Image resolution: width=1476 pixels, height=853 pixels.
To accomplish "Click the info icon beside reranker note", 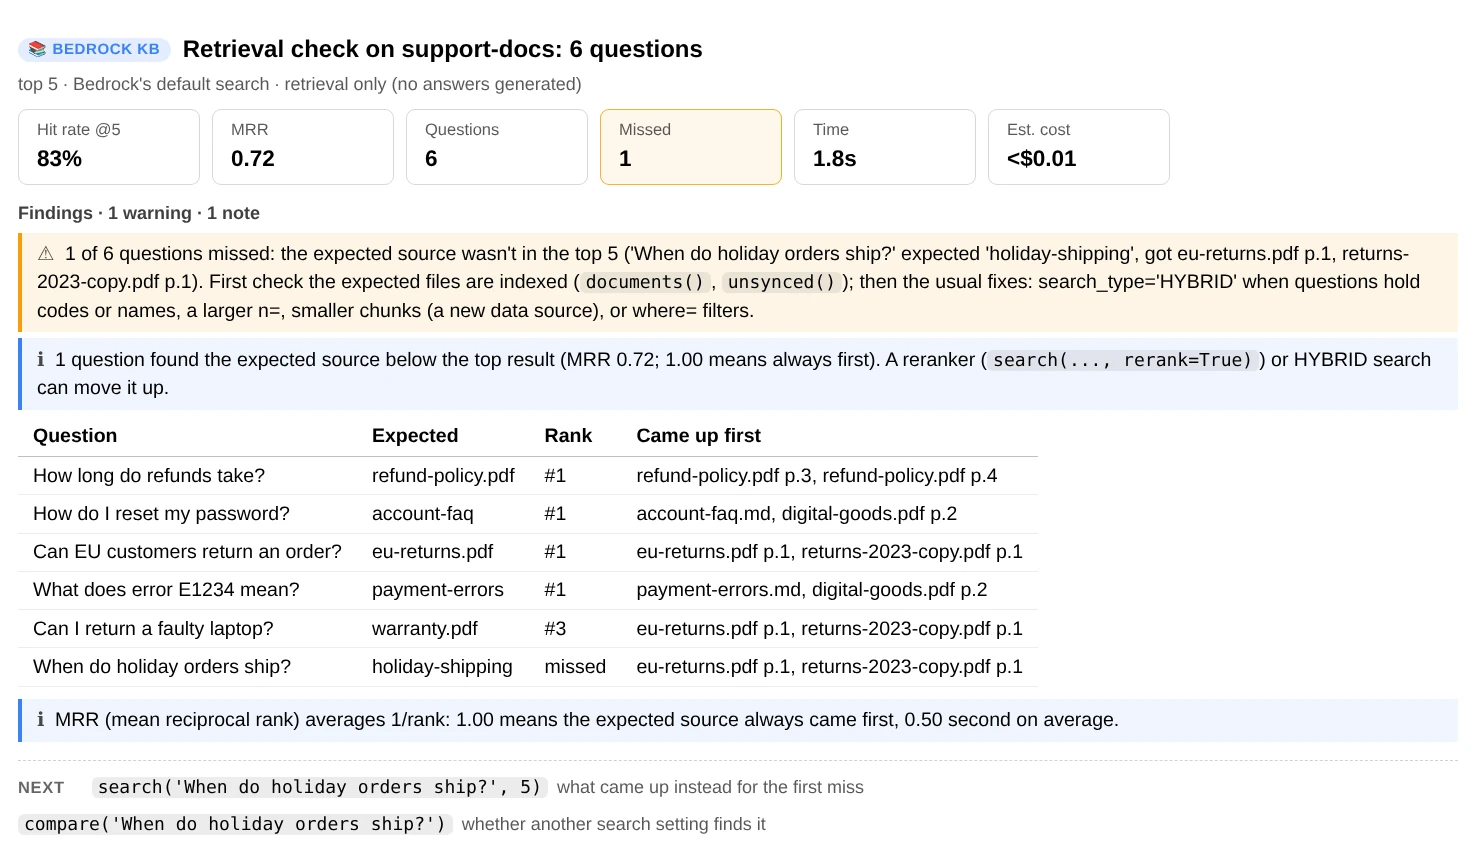I will point(41,360).
